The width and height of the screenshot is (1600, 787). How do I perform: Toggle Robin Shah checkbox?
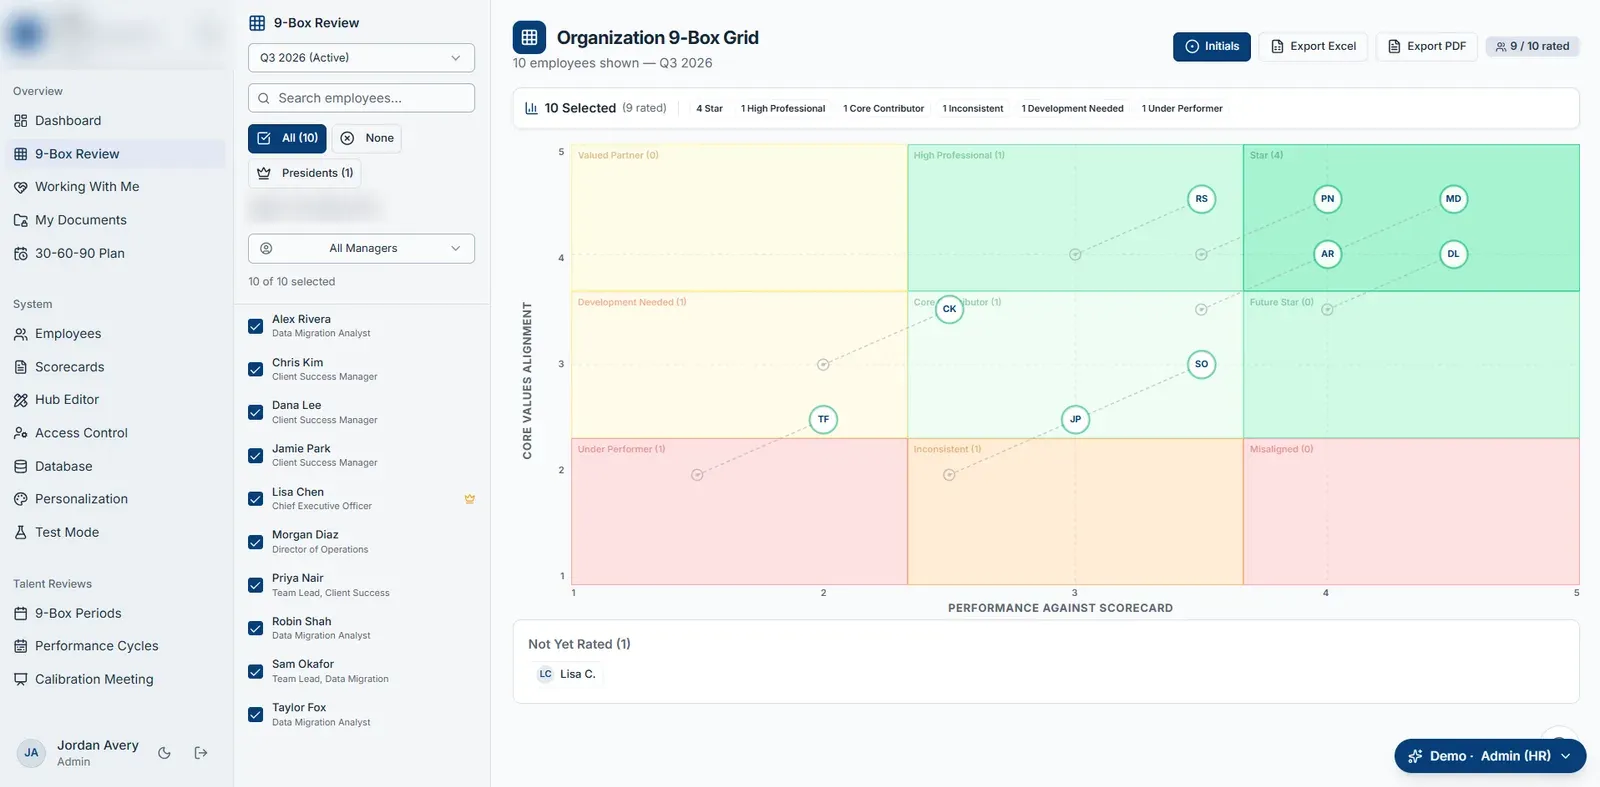(256, 628)
